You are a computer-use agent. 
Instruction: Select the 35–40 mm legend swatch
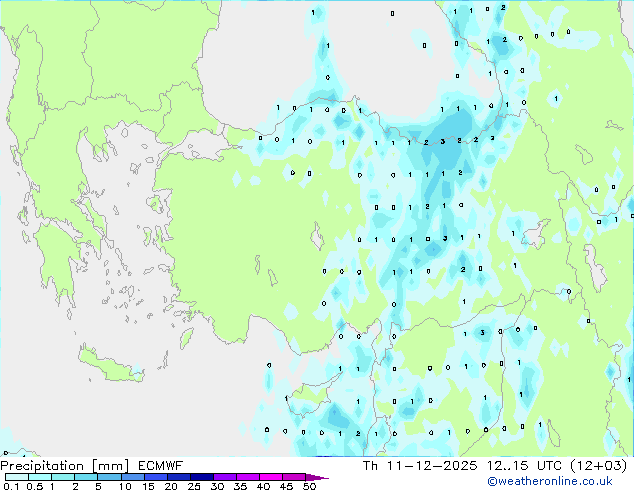click(248, 477)
